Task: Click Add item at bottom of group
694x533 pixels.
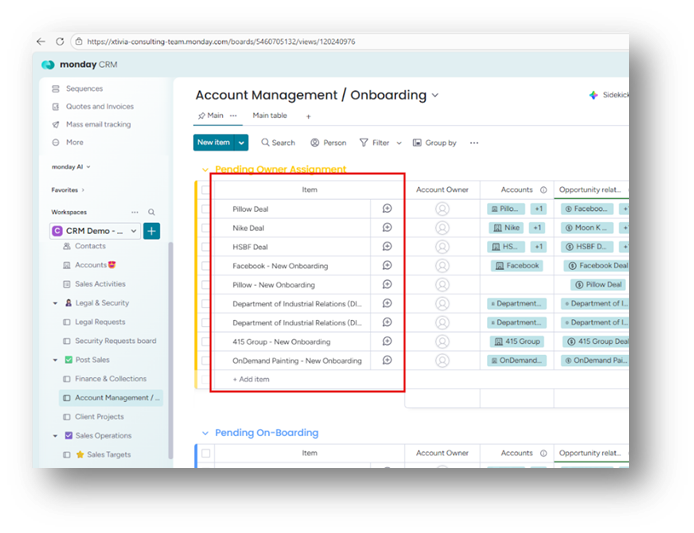Action: tap(251, 380)
